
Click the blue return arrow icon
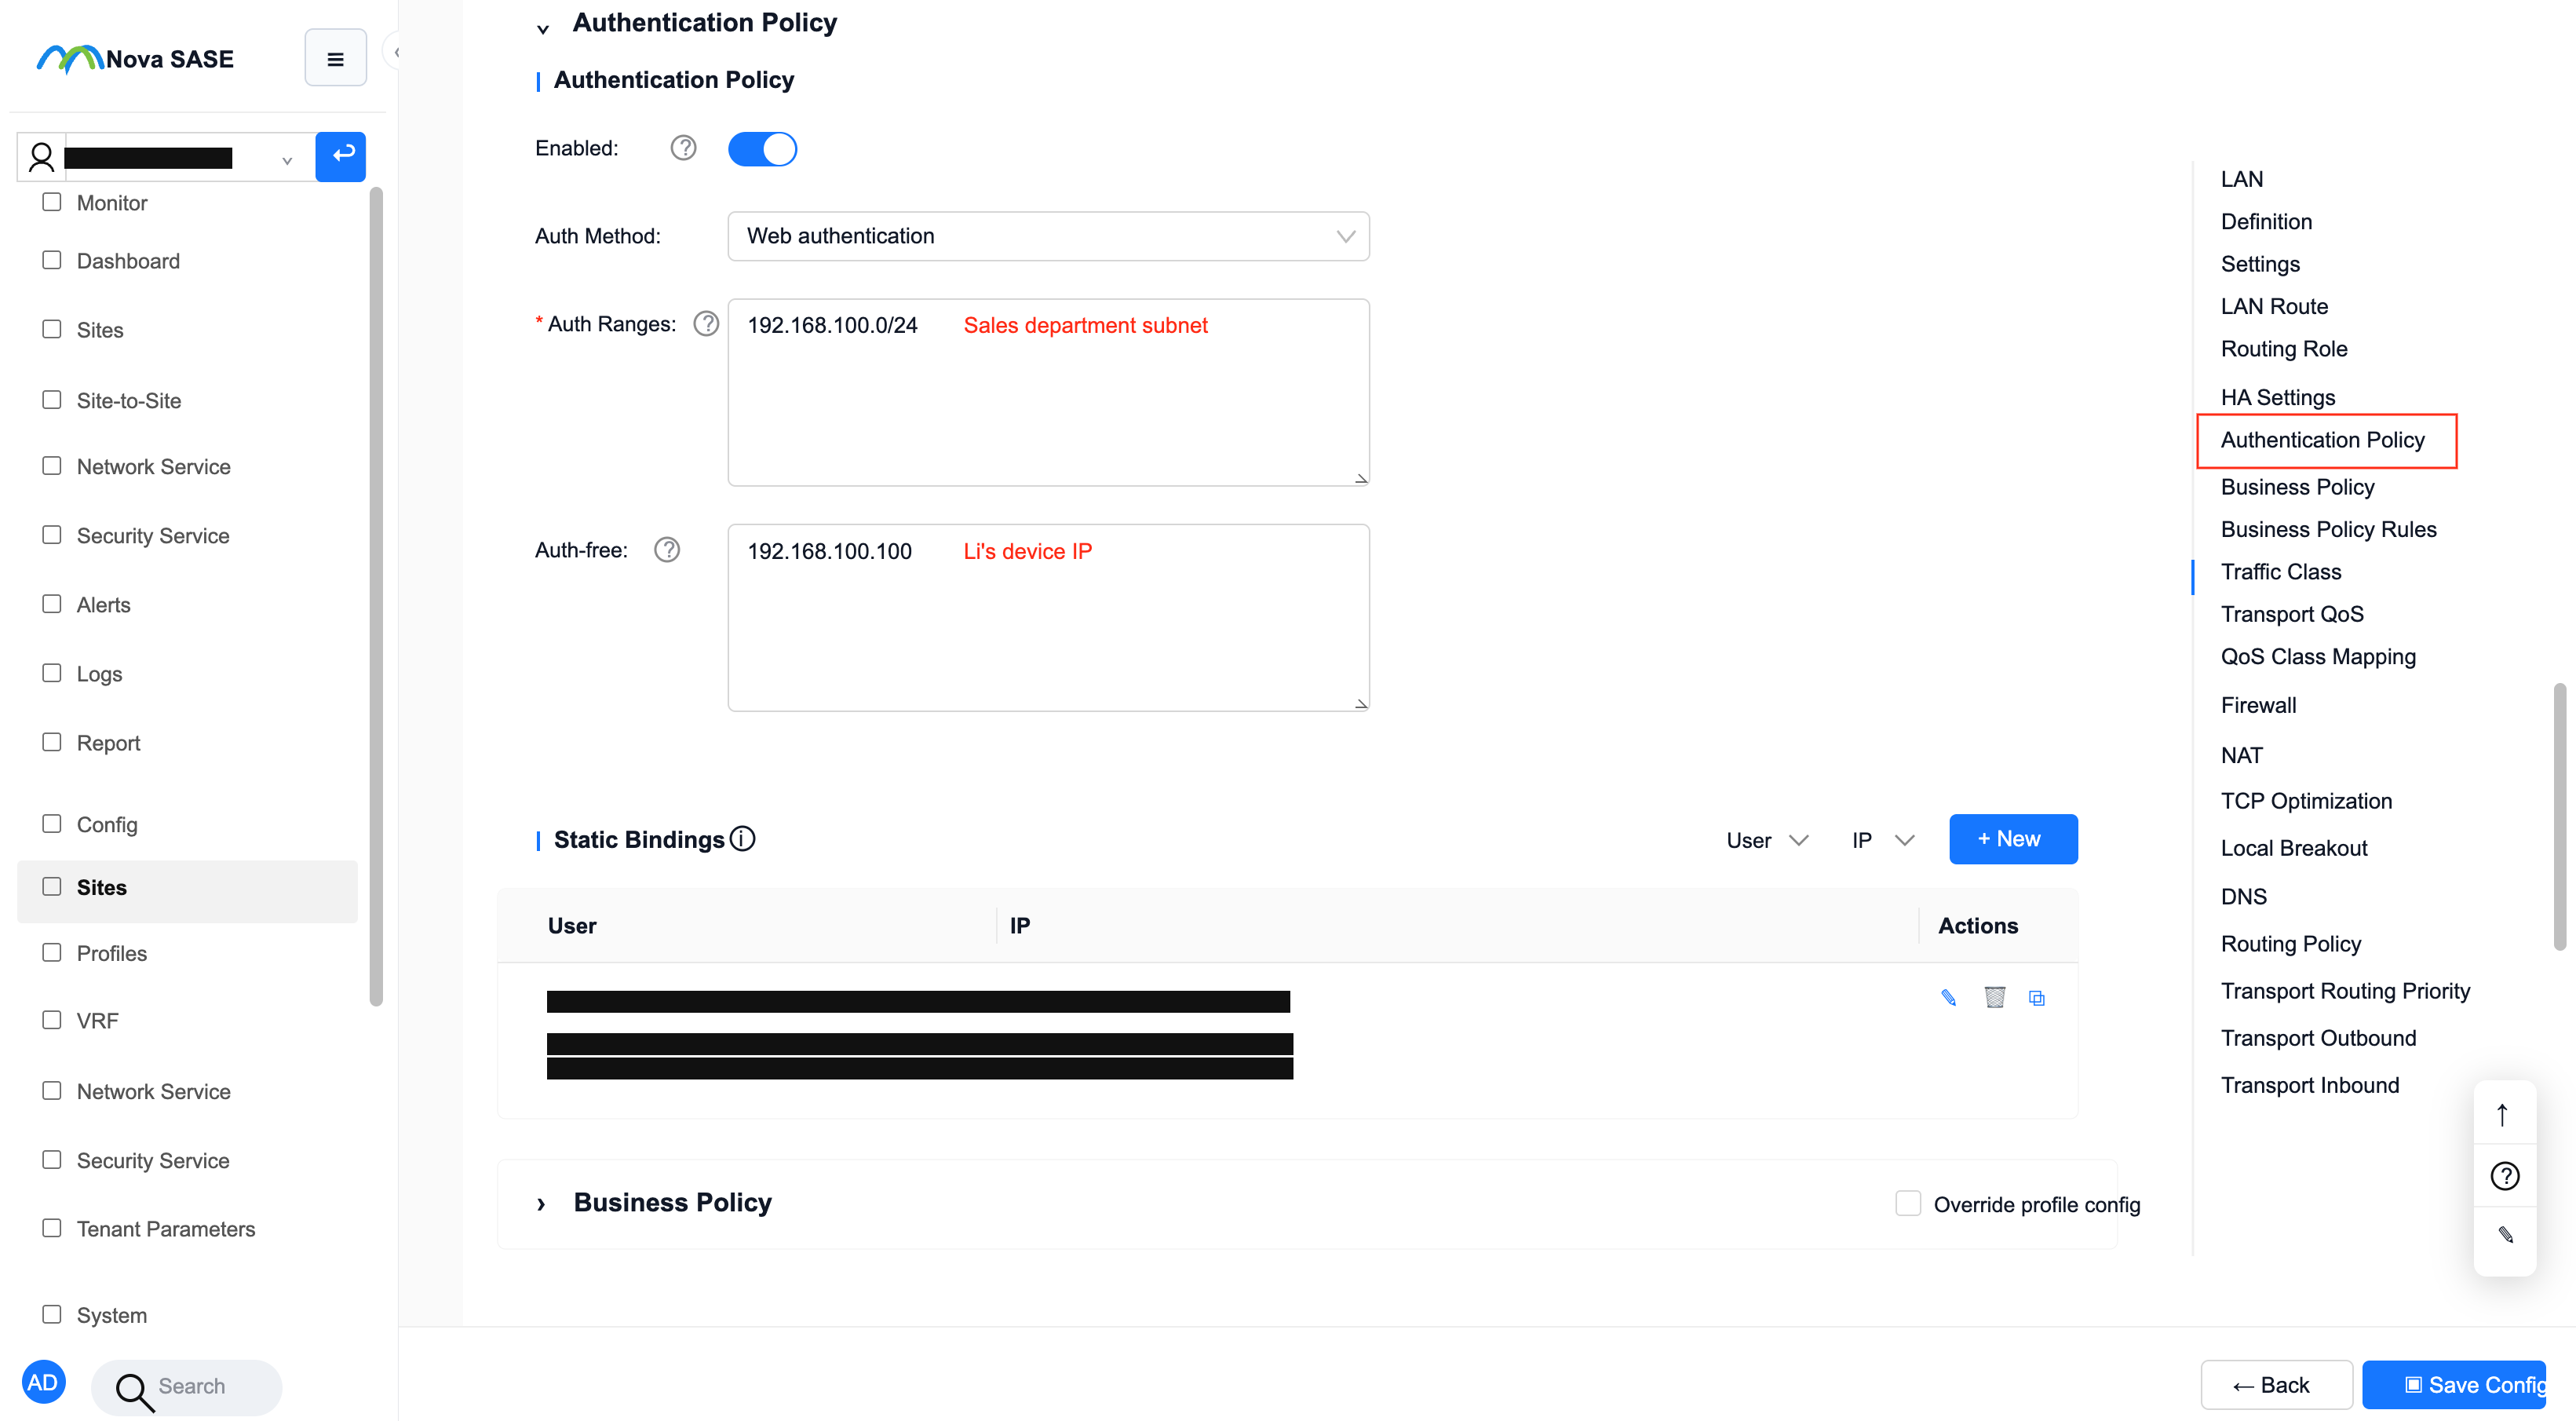[x=341, y=156]
